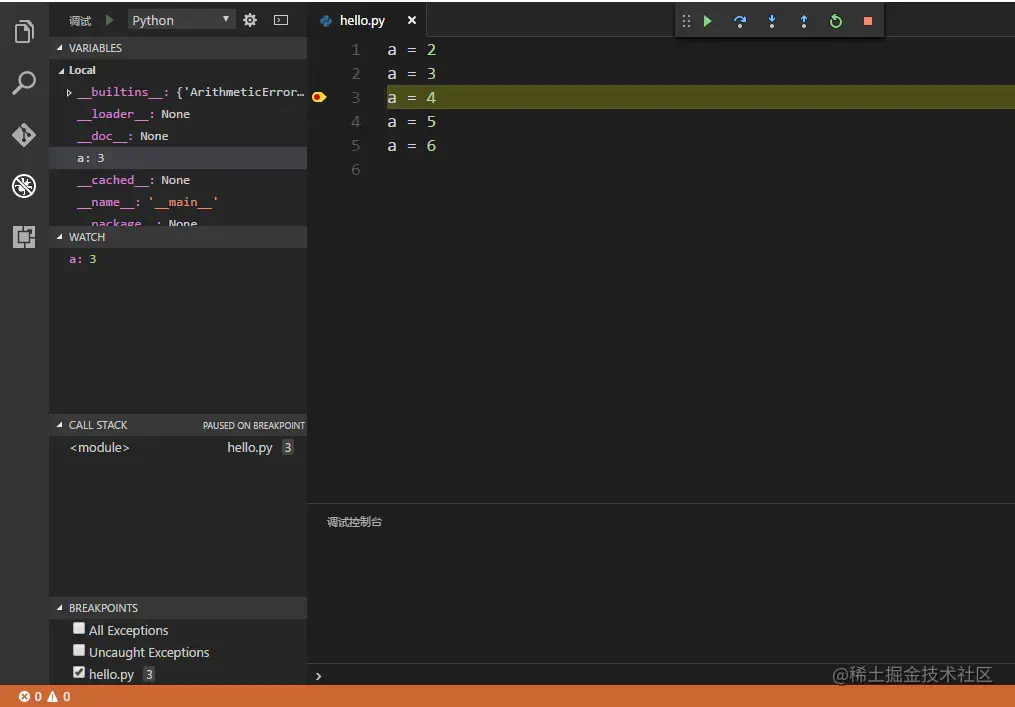The width and height of the screenshot is (1015, 707).
Task: Click code line a = 3
Action: [x=412, y=74]
